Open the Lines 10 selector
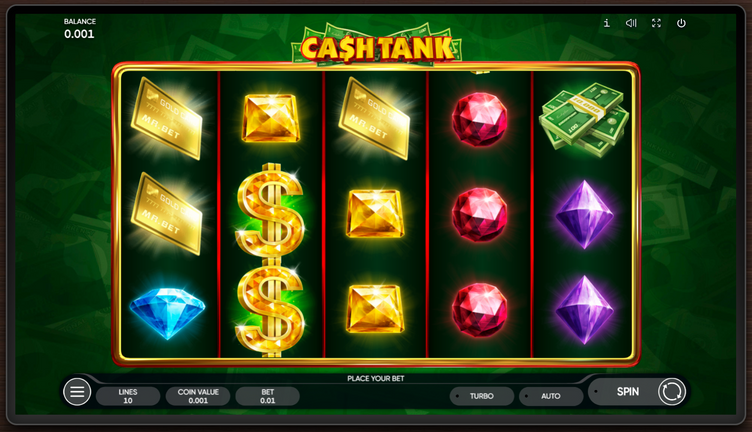 (128, 396)
